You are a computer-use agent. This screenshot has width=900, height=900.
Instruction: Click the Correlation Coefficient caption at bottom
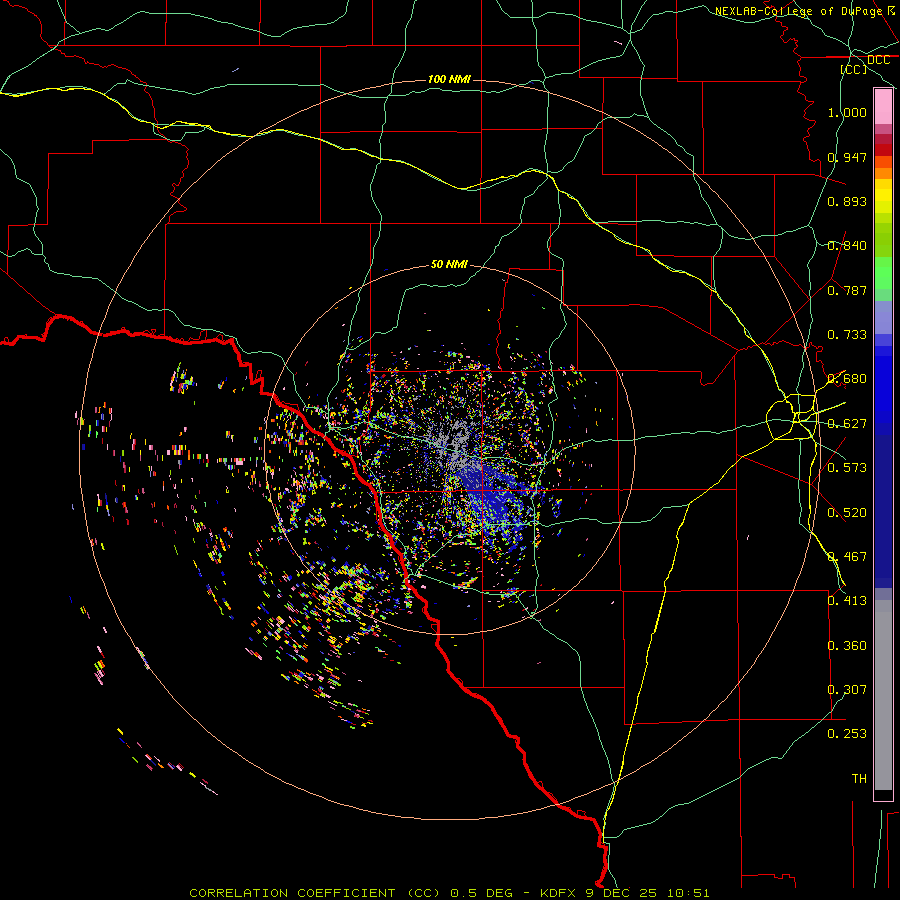click(449, 893)
